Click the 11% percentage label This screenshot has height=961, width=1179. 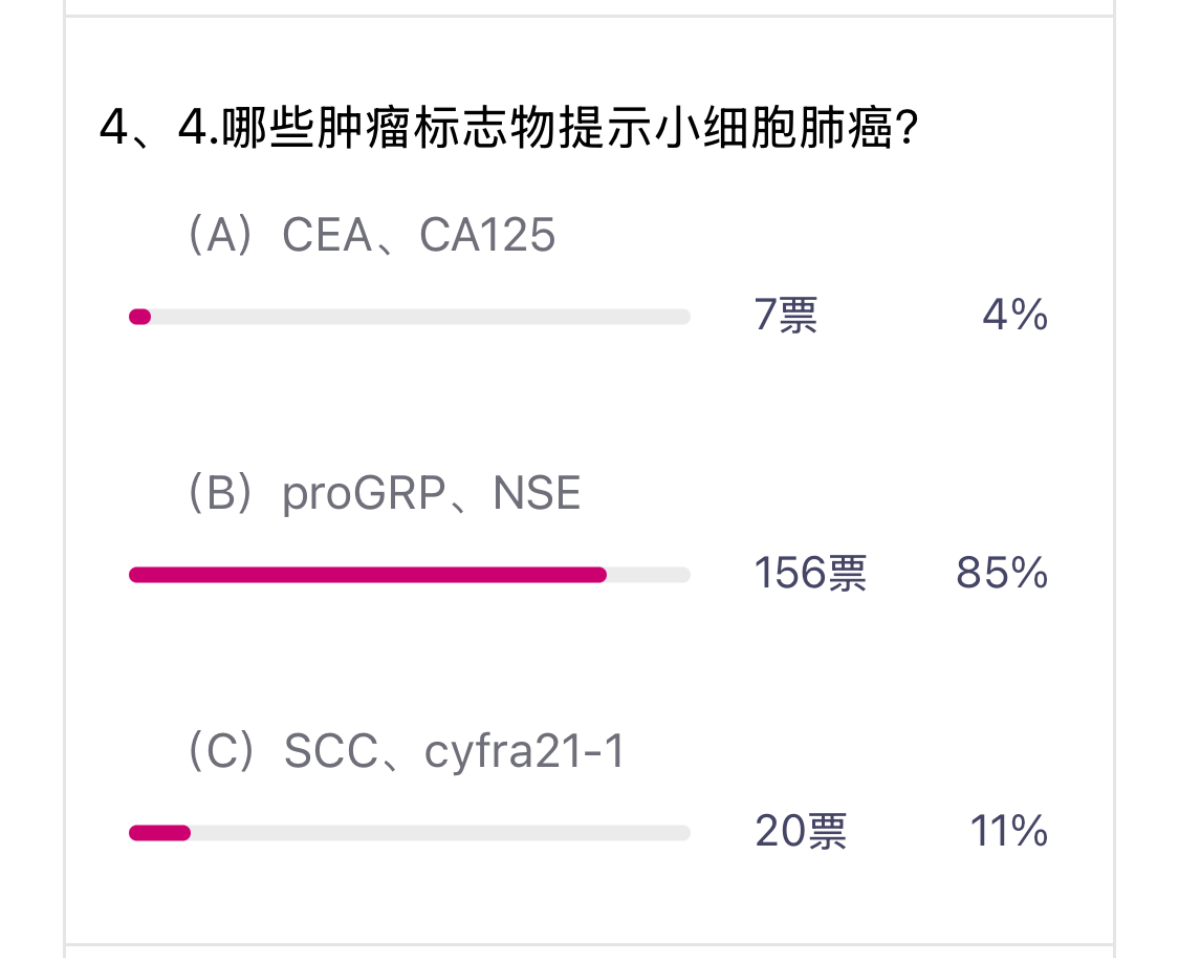click(1008, 832)
